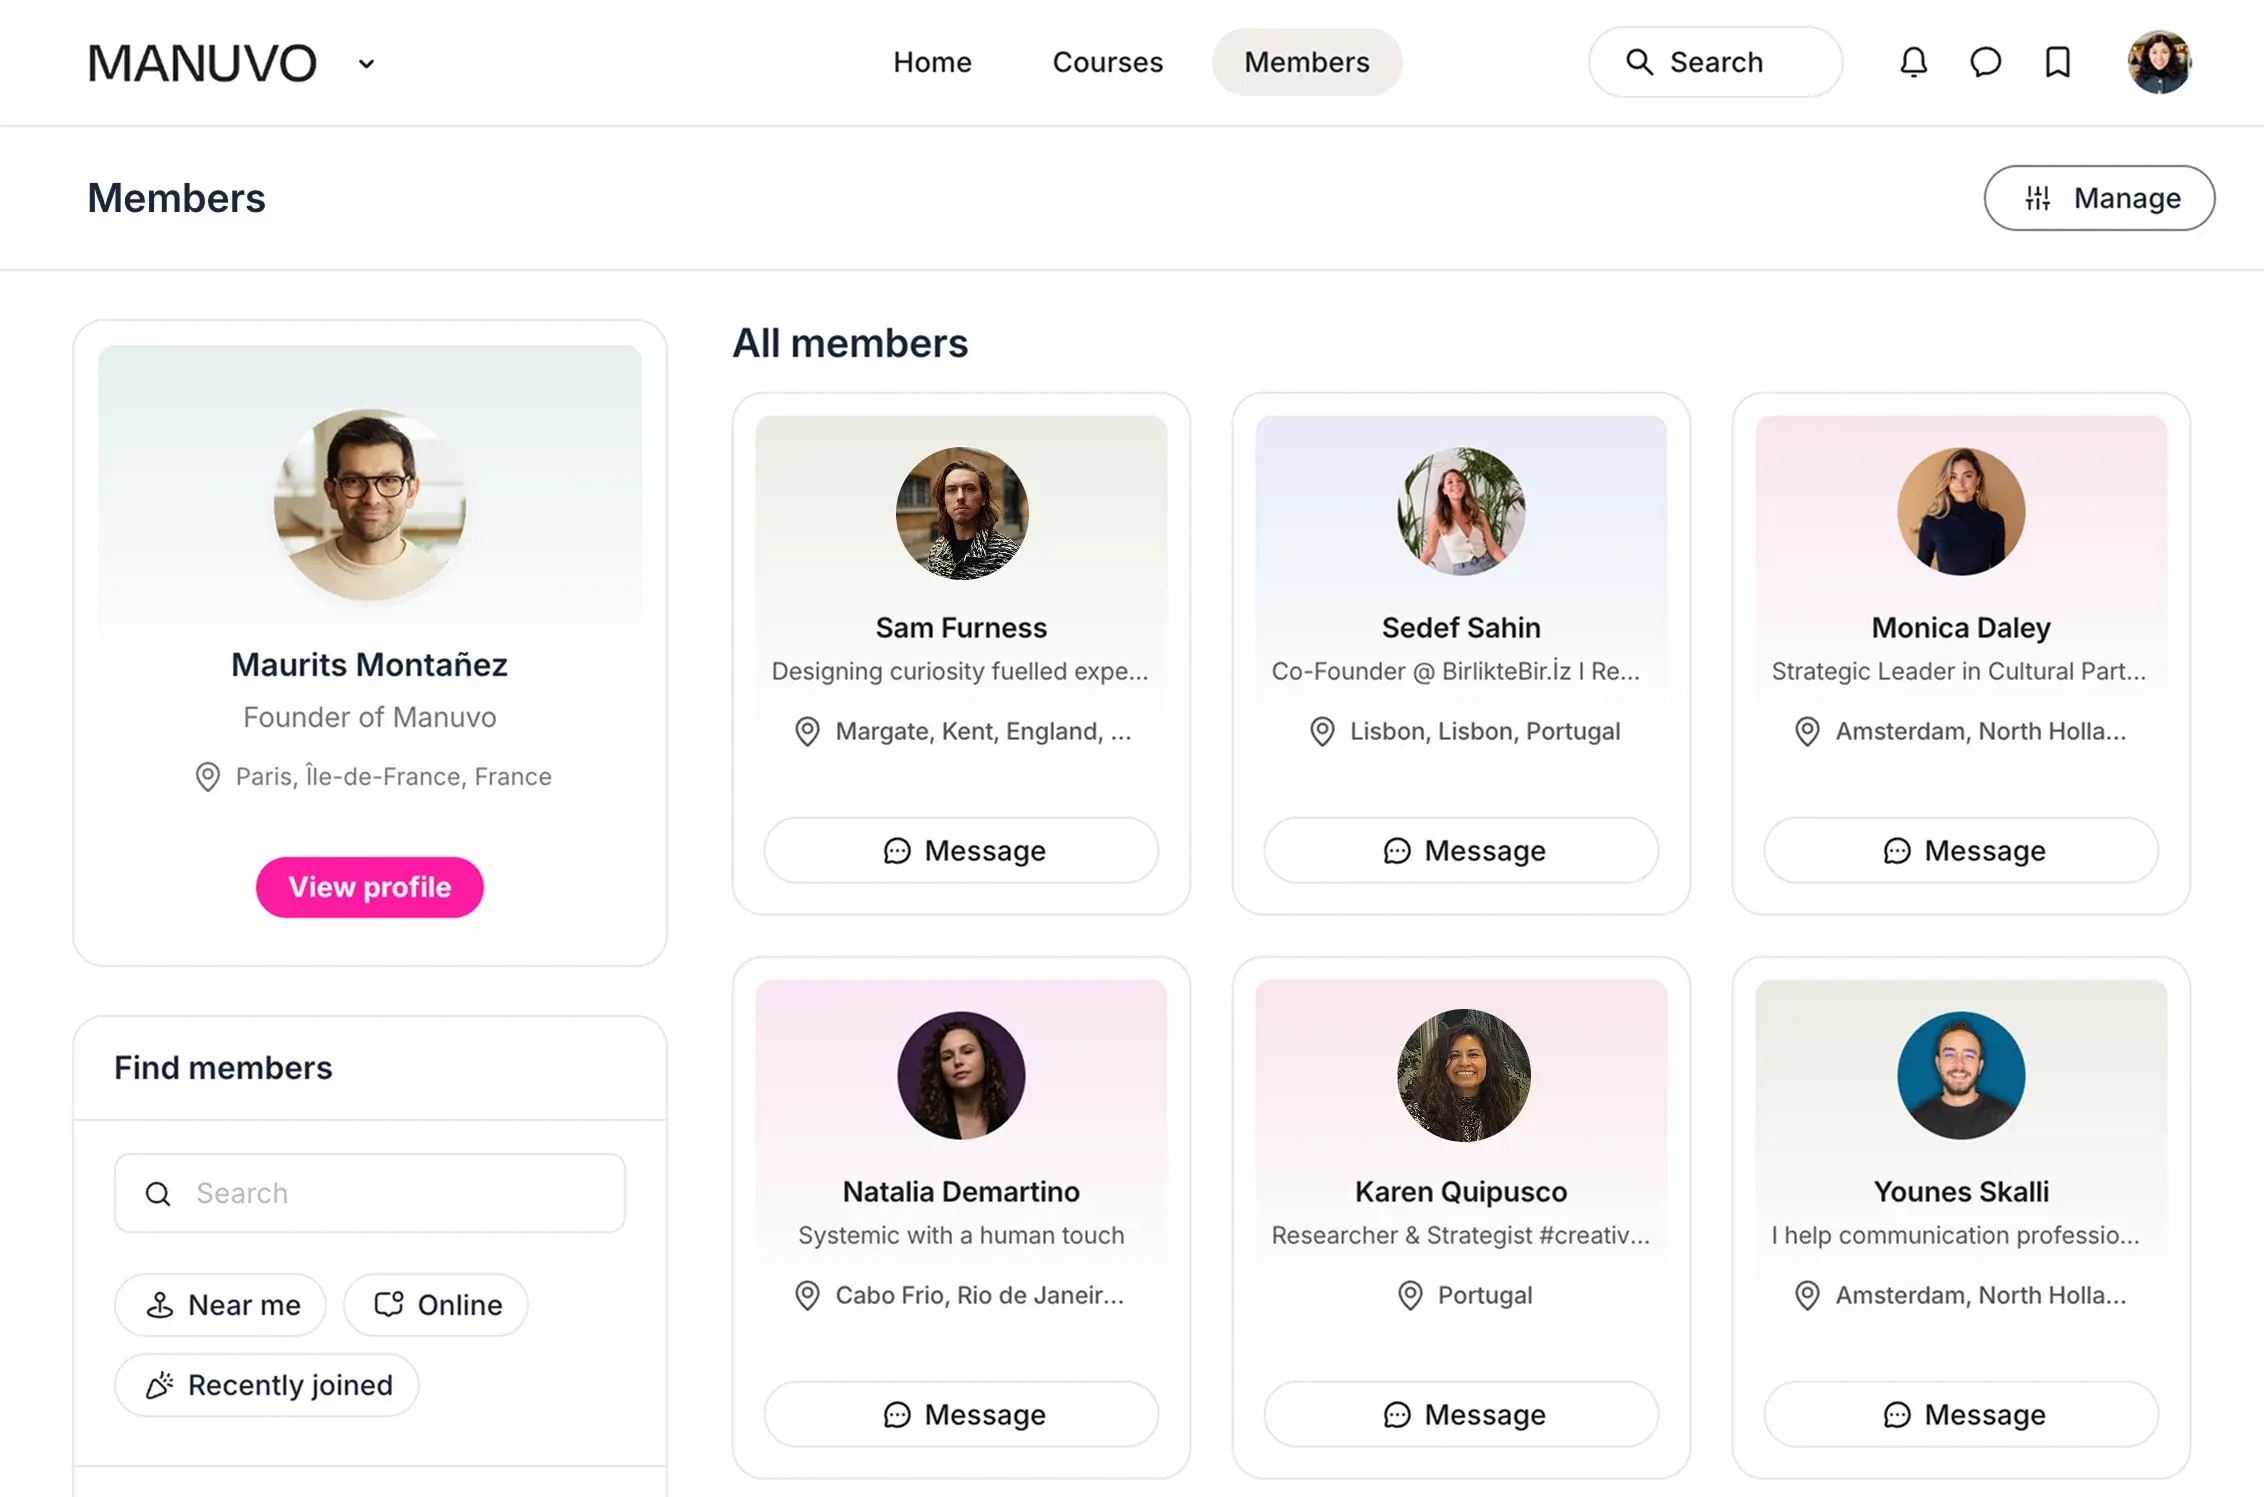The image size is (2264, 1497).
Task: Switch to the Courses tab
Action: pos(1107,62)
